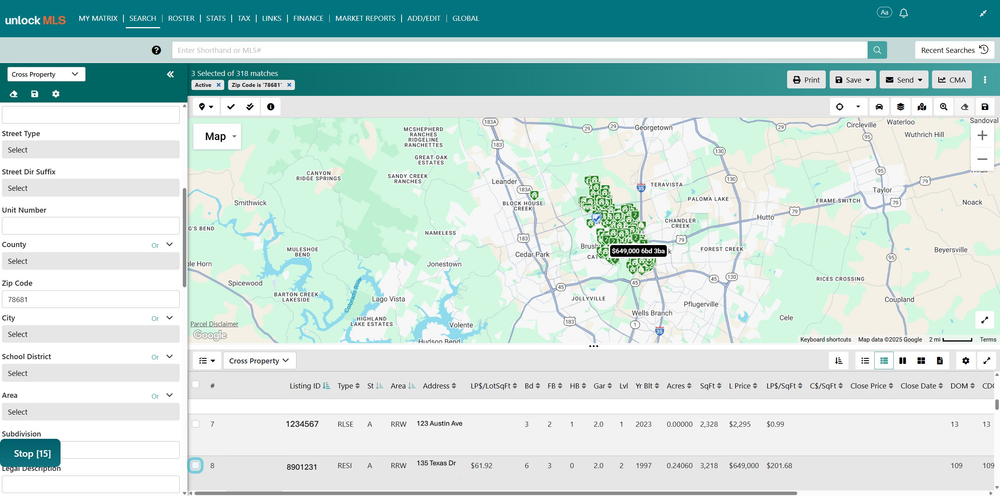Open the ADD/EDIT menu
This screenshot has height=496, width=1000.
(424, 18)
